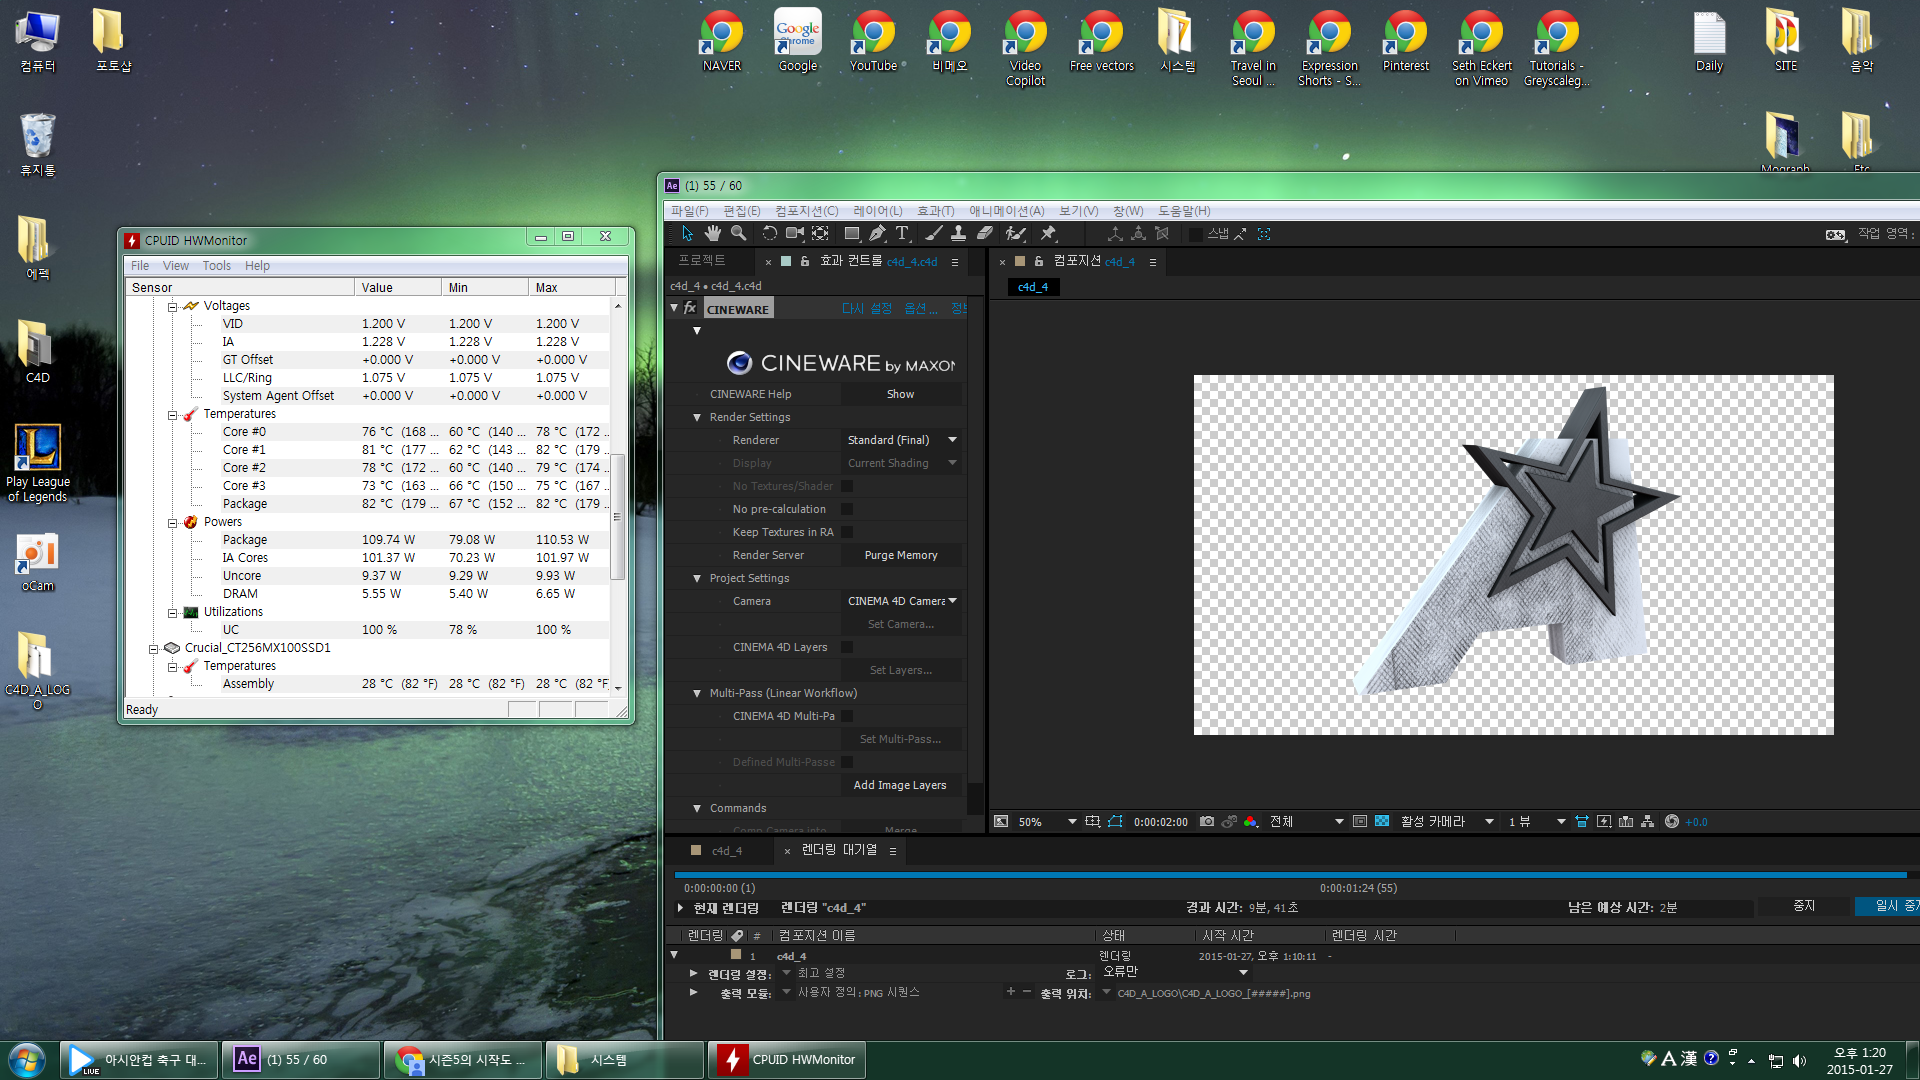
Task: Click the Purge Memory button
Action: tap(900, 555)
